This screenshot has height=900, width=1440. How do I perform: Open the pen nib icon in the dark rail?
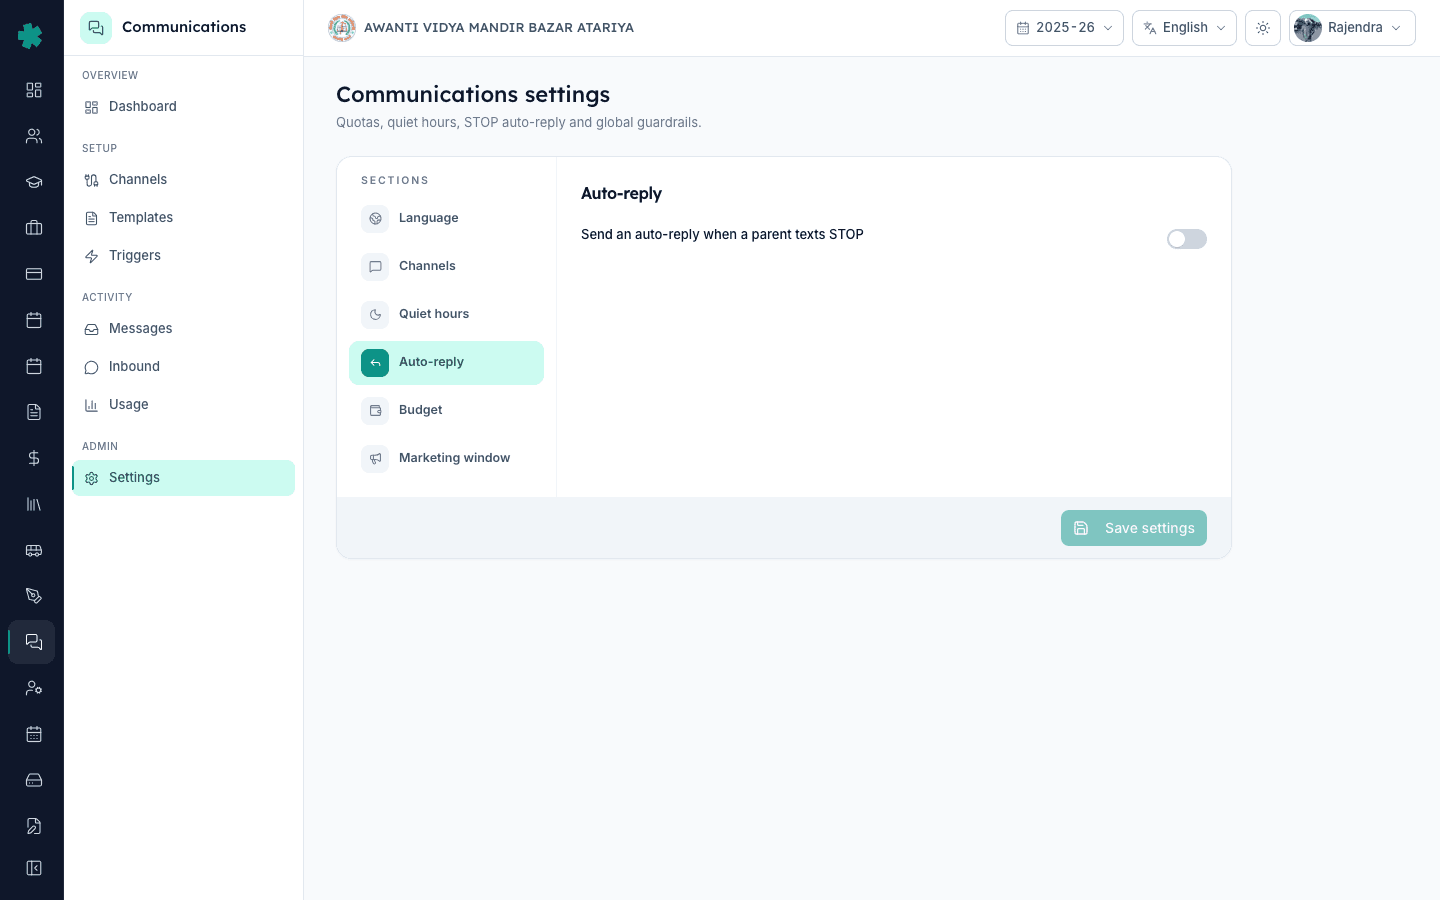click(34, 596)
